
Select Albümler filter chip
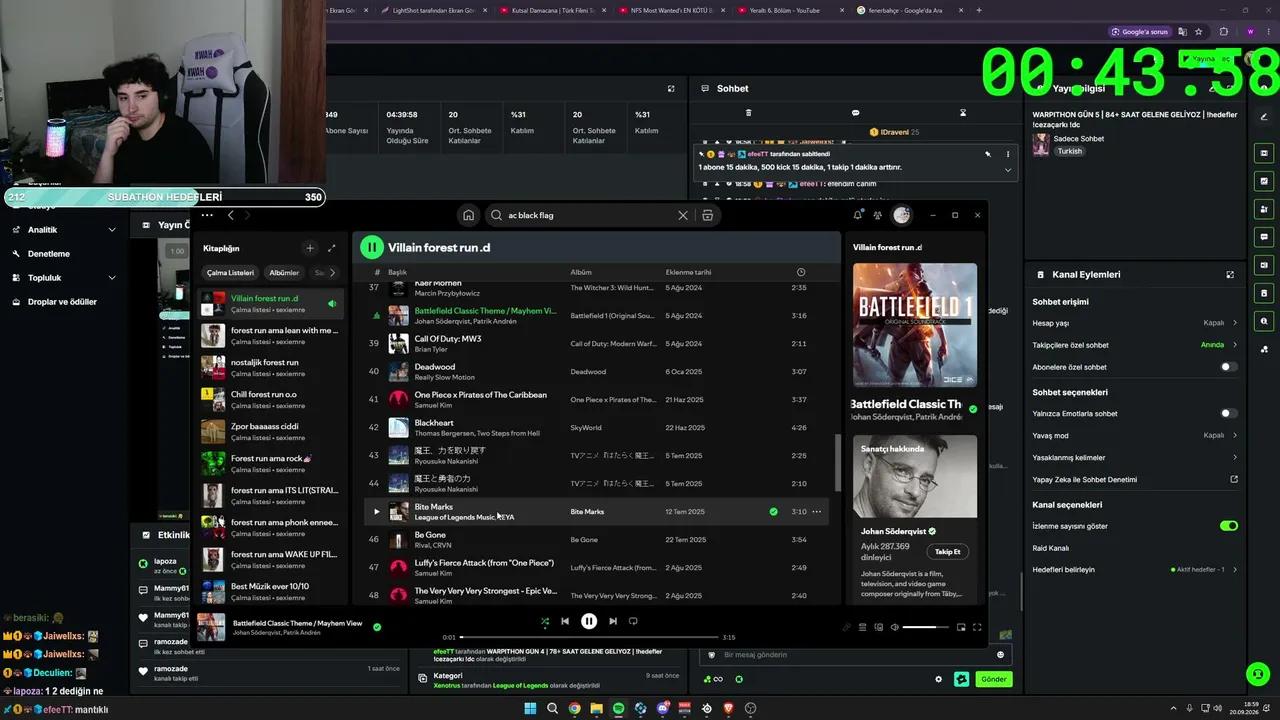(284, 272)
